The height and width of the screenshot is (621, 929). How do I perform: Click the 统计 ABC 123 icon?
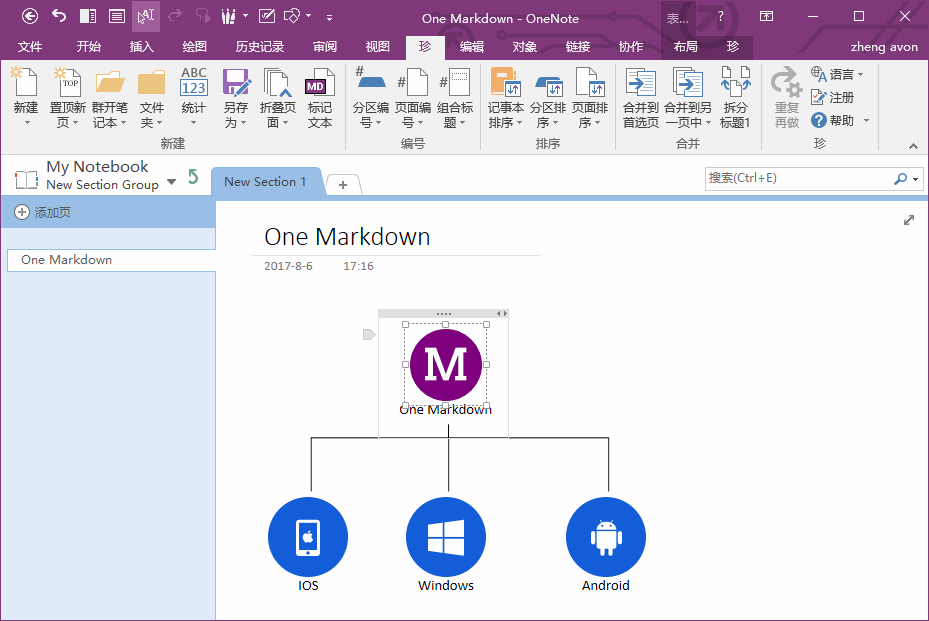(x=194, y=81)
